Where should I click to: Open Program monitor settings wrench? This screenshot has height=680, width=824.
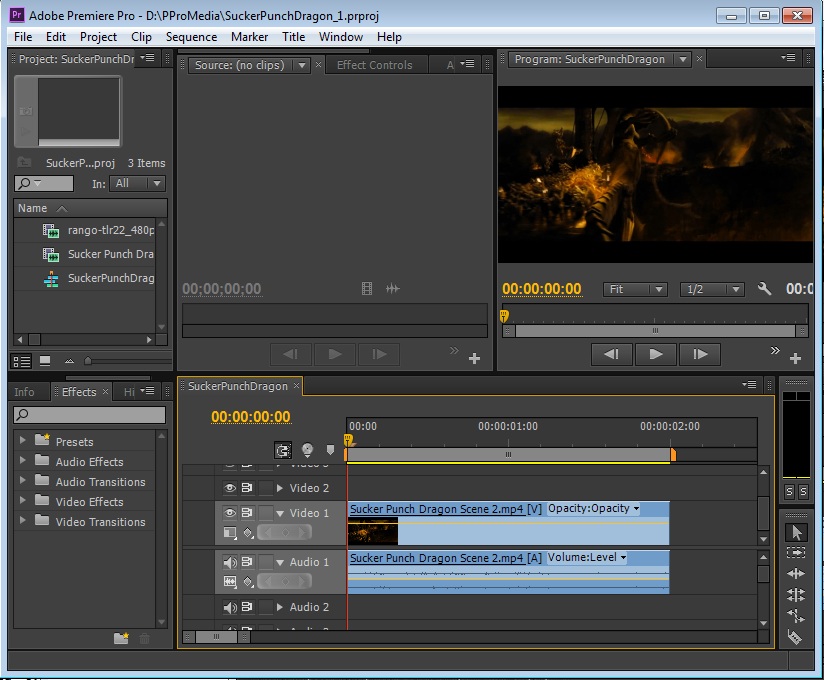(x=764, y=289)
